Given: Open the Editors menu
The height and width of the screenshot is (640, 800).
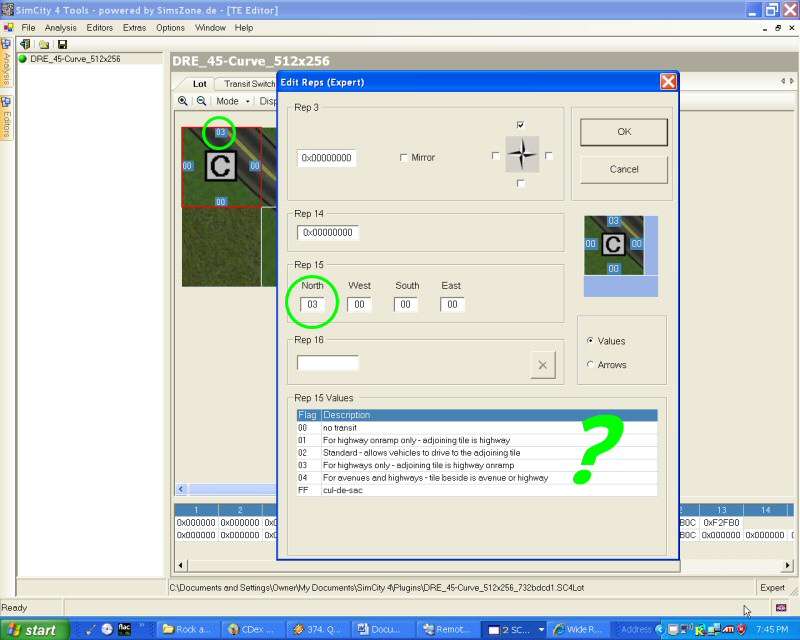Looking at the screenshot, I should 99,28.
